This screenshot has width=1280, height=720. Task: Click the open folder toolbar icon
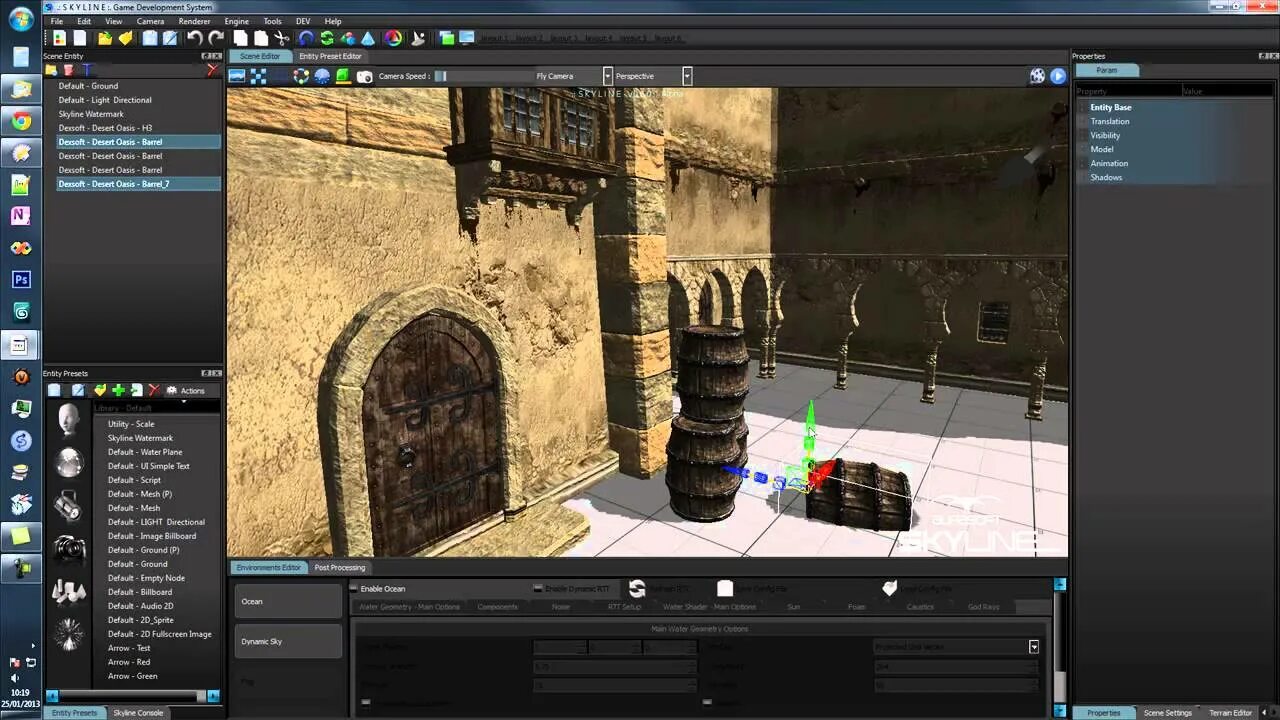click(x=105, y=38)
